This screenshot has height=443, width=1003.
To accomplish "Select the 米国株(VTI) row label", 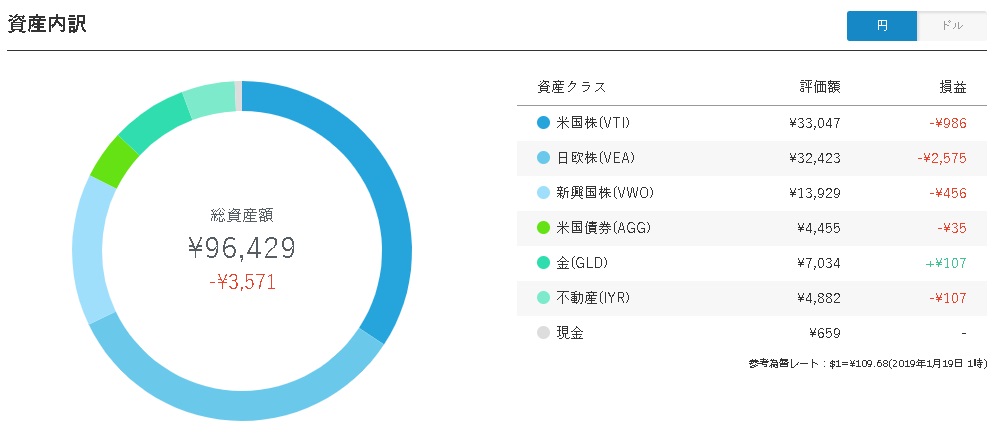I will coord(596,123).
